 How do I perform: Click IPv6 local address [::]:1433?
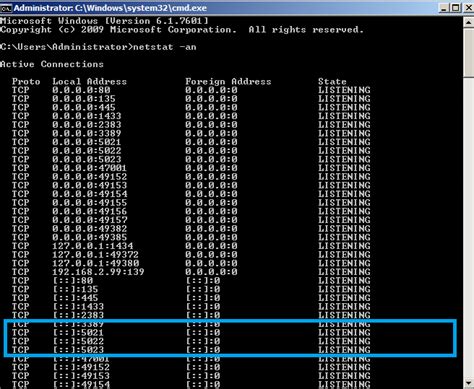click(78, 307)
